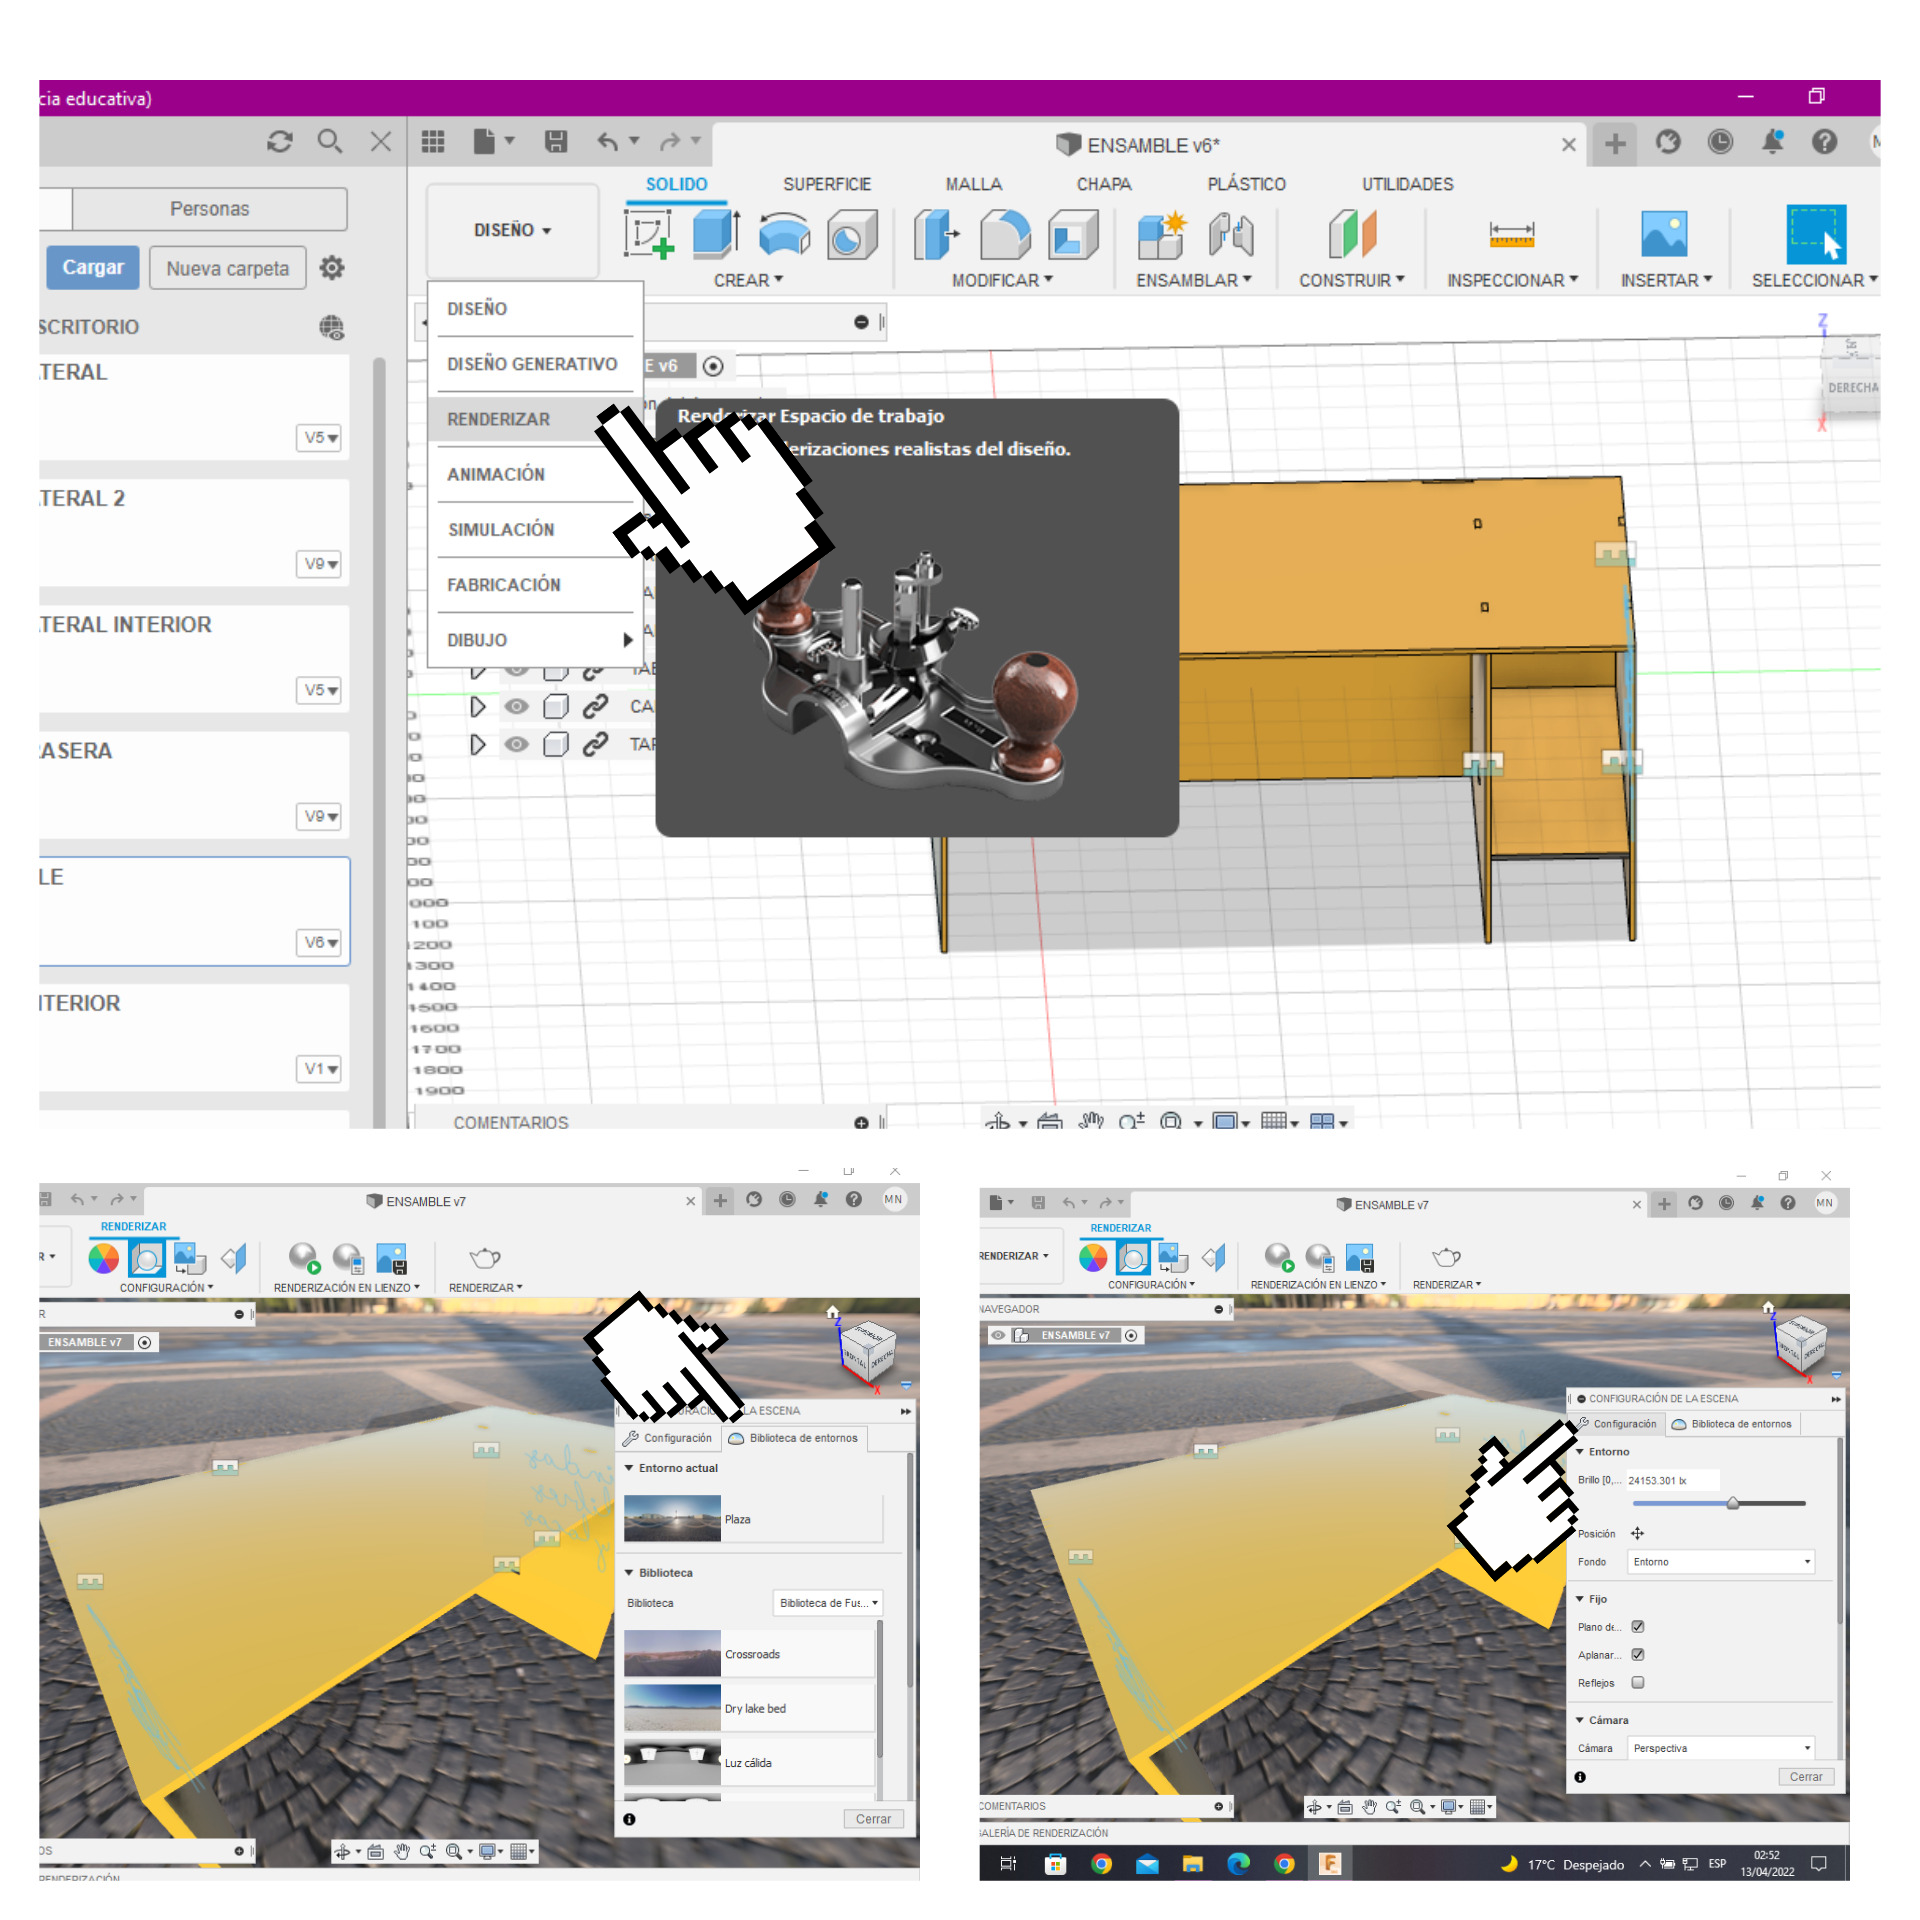Toggle the Plano de... checkbox under Fijo
Screen dimensions: 1920x1920
(1638, 1627)
